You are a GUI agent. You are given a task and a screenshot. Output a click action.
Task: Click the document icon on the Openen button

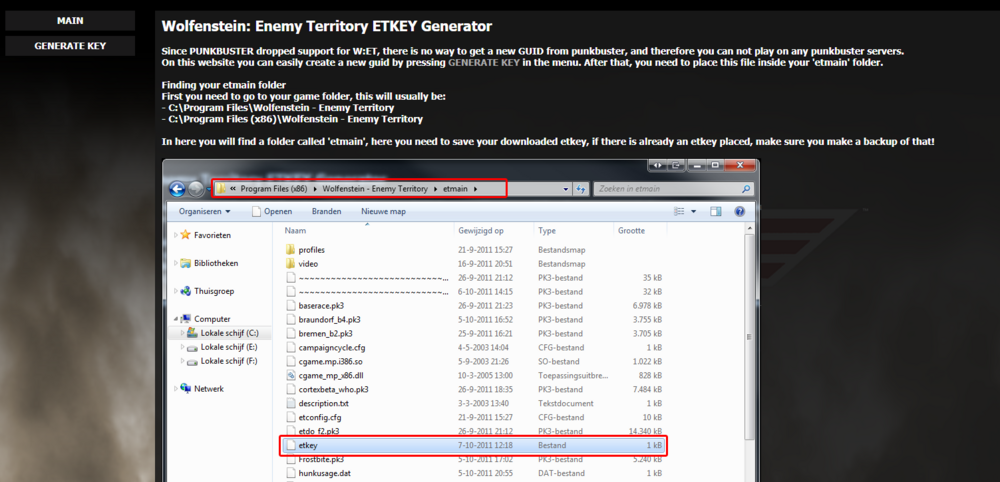(x=256, y=211)
